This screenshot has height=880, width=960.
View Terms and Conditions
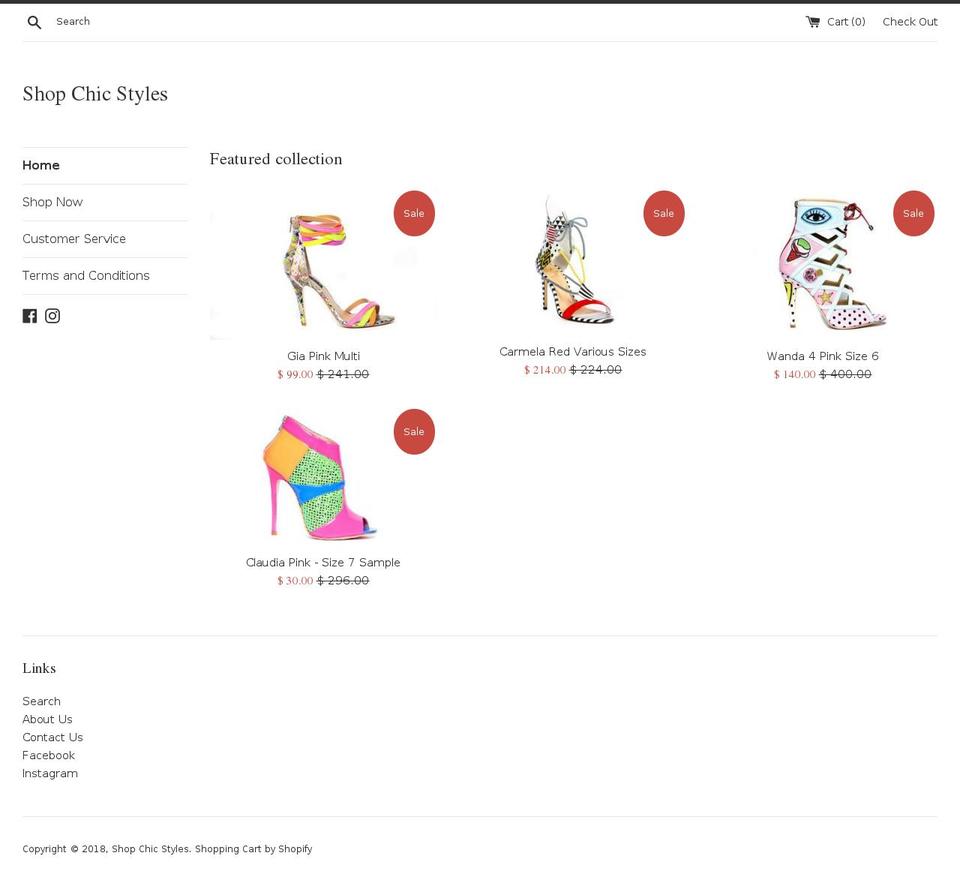point(86,275)
